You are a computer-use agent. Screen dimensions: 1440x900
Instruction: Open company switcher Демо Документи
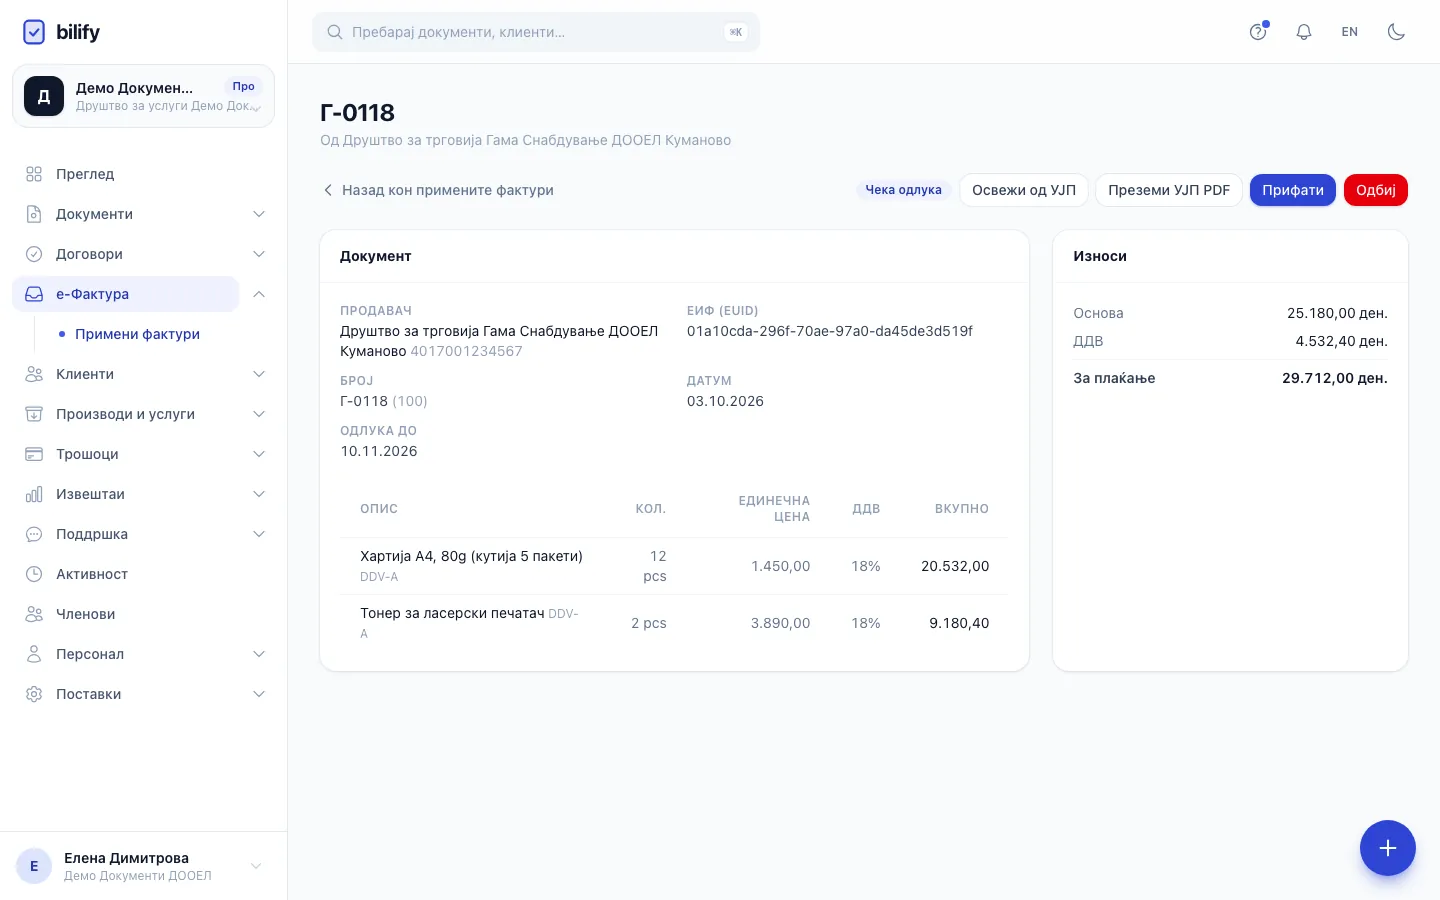143,96
